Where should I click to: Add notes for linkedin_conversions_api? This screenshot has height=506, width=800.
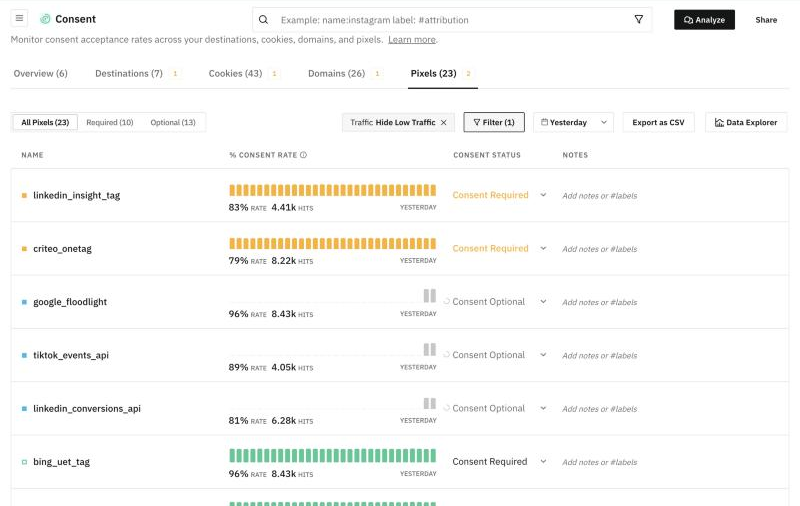(599, 409)
